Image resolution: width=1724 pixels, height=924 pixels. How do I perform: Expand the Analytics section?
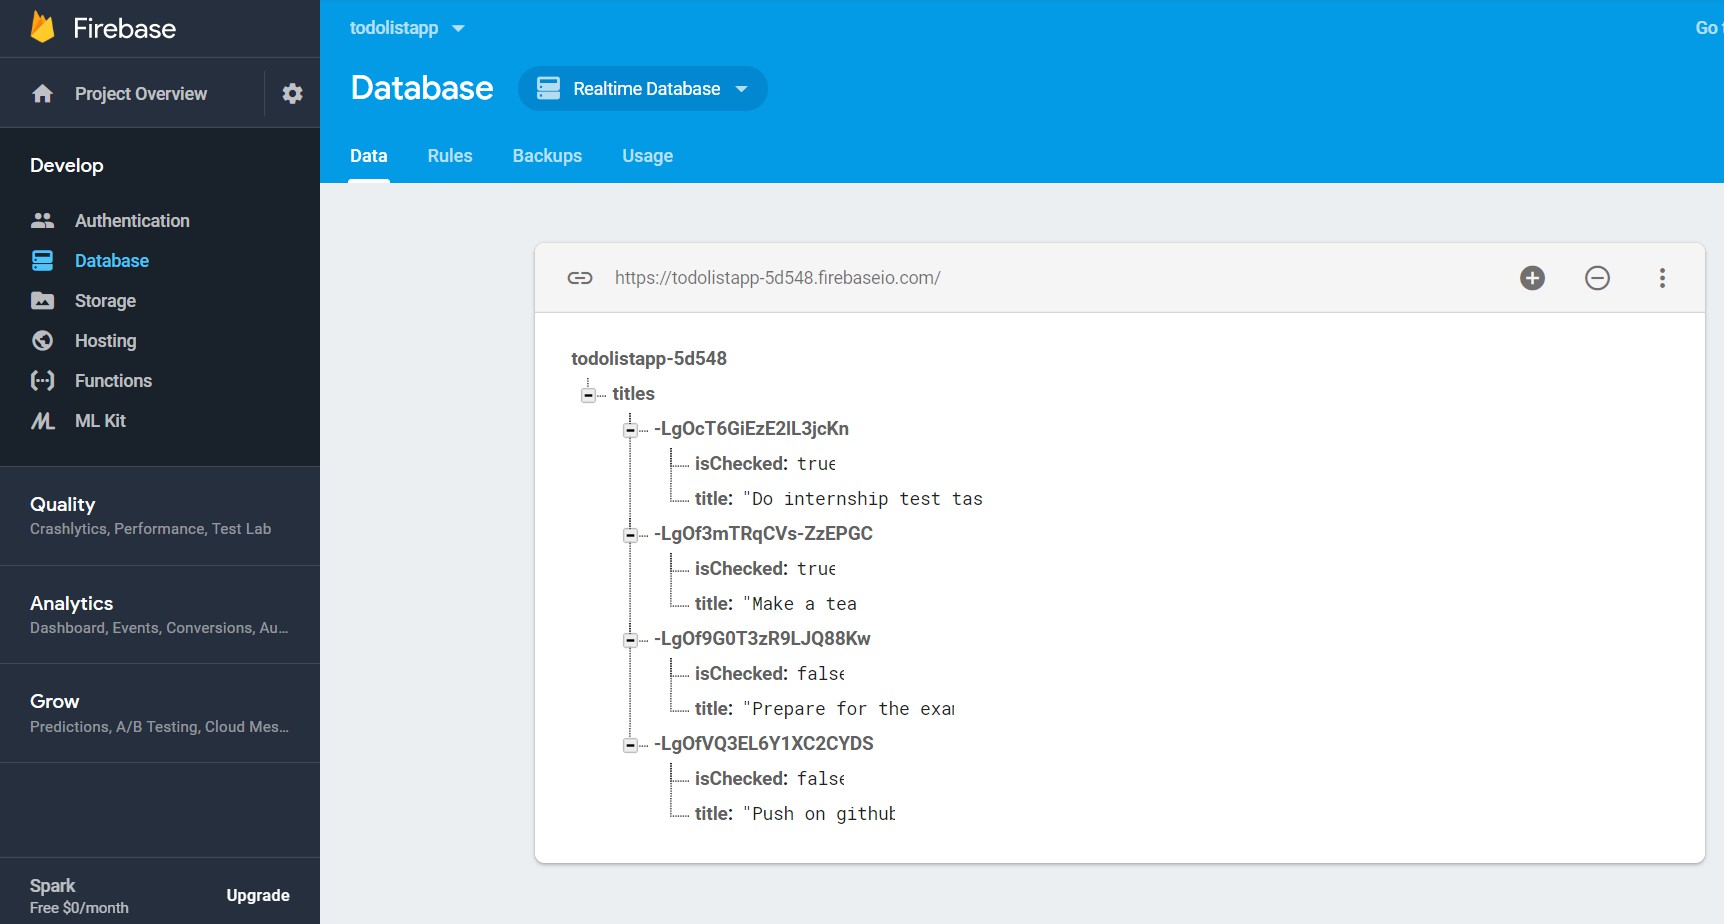(160, 614)
